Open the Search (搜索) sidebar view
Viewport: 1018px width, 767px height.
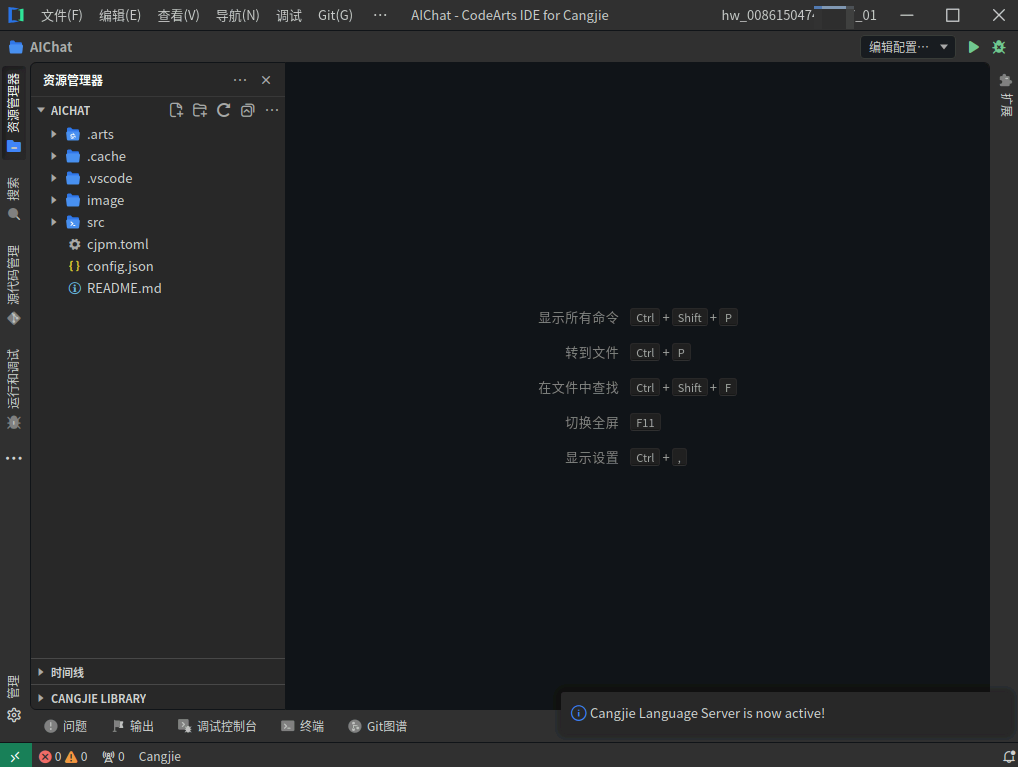14,199
